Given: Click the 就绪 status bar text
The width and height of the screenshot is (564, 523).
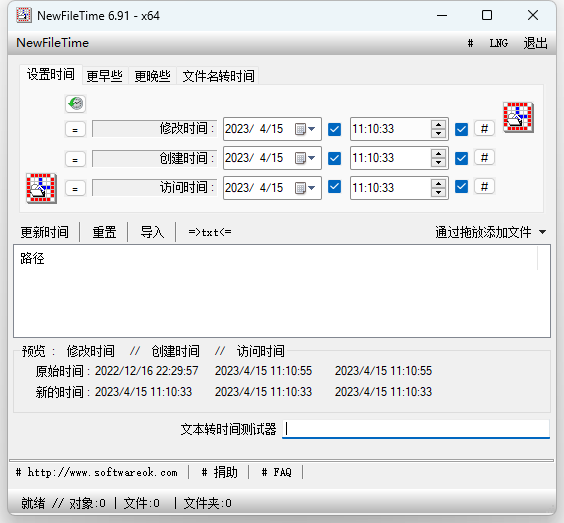Looking at the screenshot, I should tap(33, 503).
